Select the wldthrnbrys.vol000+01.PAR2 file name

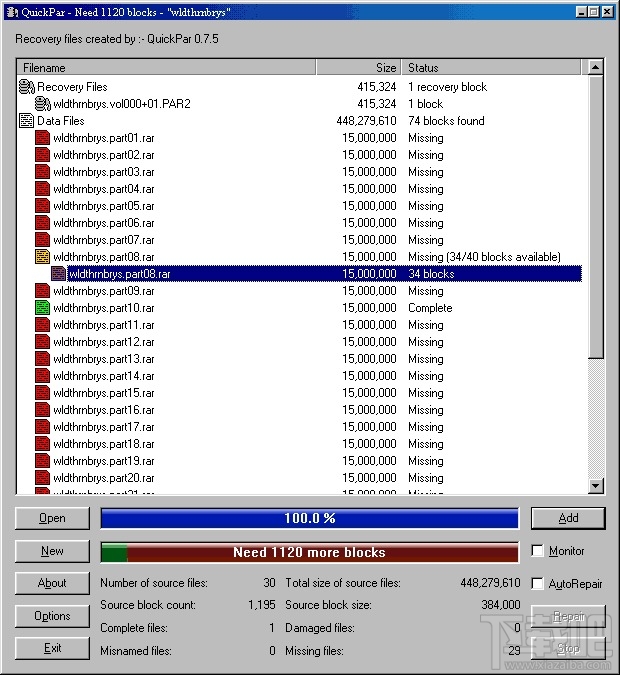click(122, 104)
